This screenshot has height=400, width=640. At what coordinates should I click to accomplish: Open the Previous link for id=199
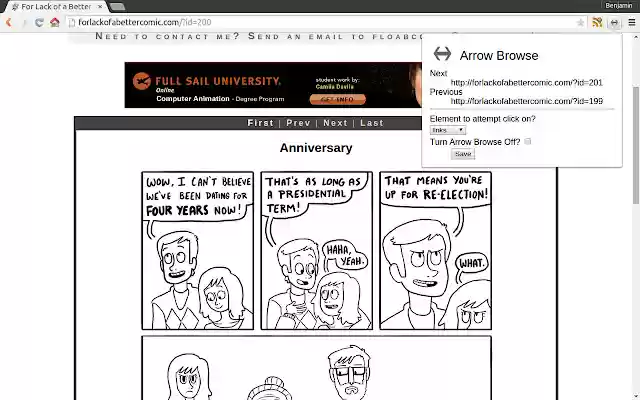[x=527, y=101]
